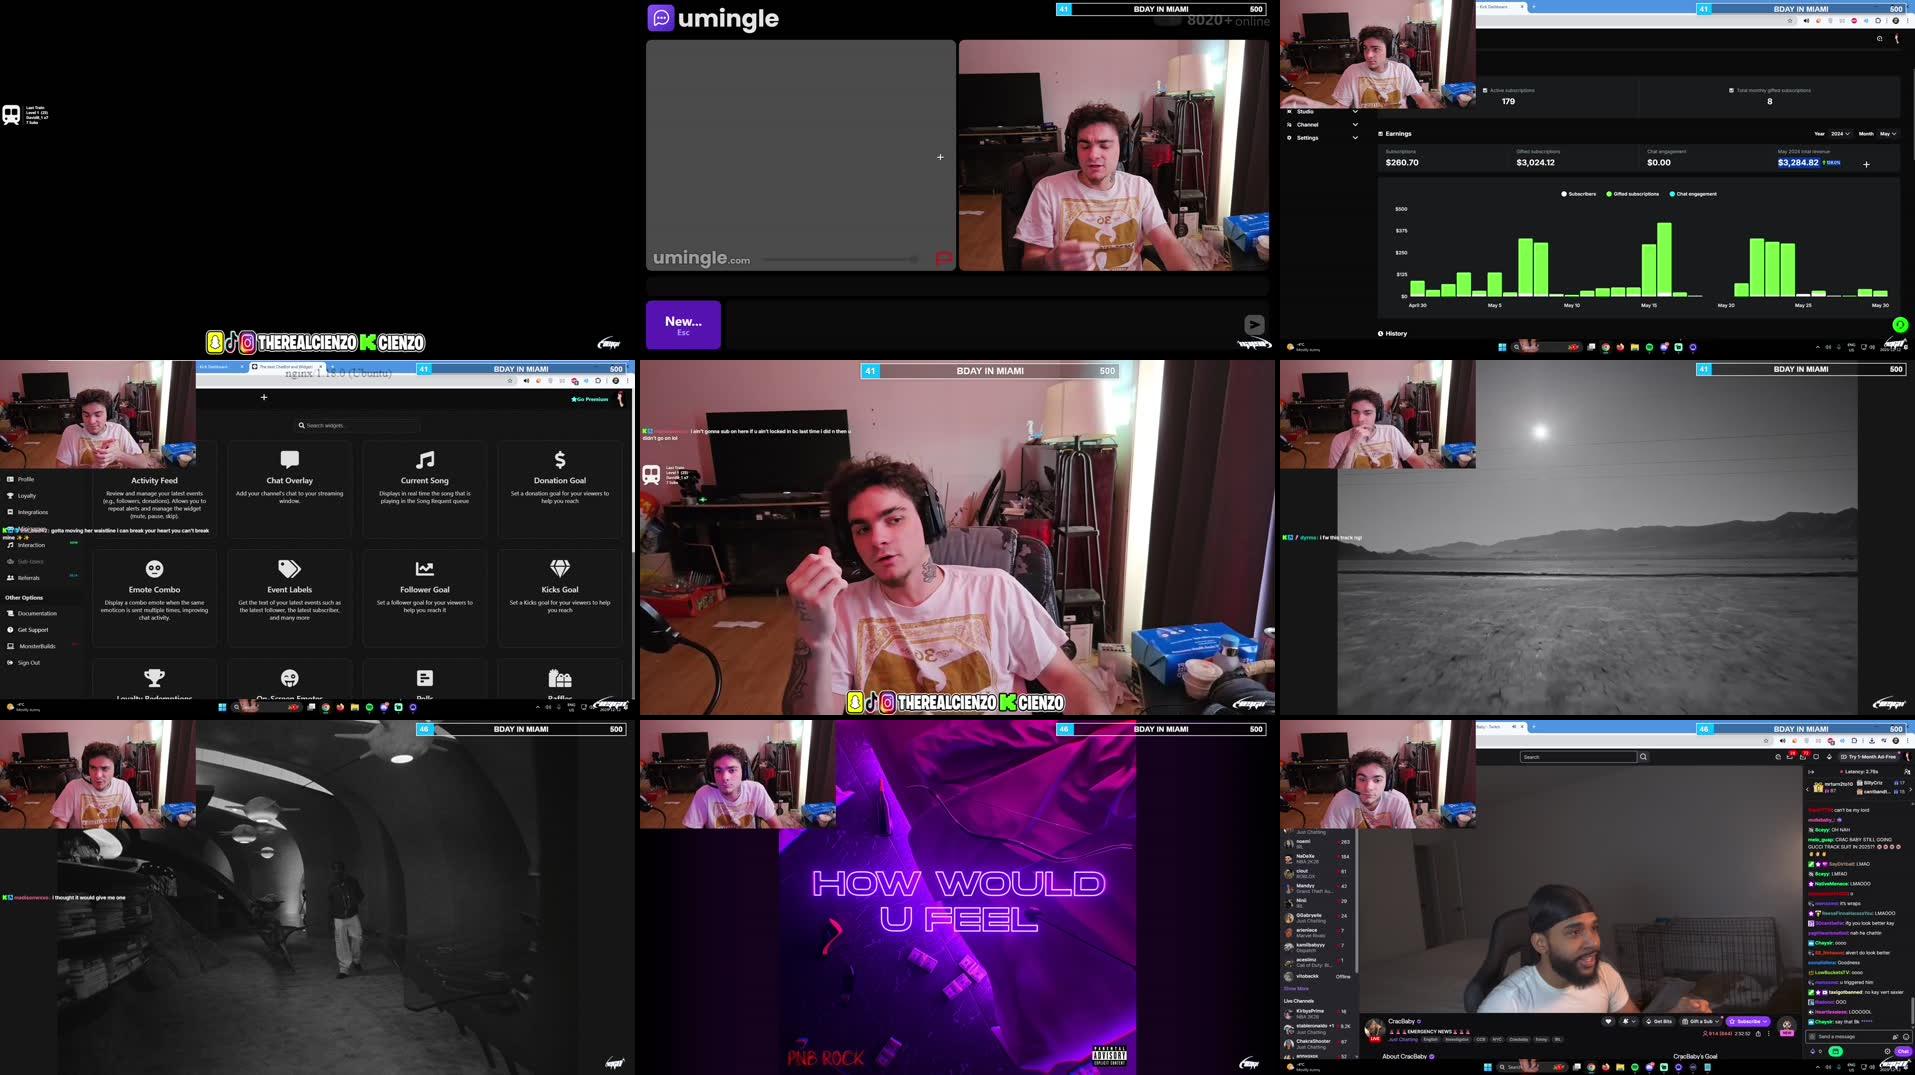
Task: Click the Subscribe button on CracBaby's channel
Action: [x=1748, y=1021]
